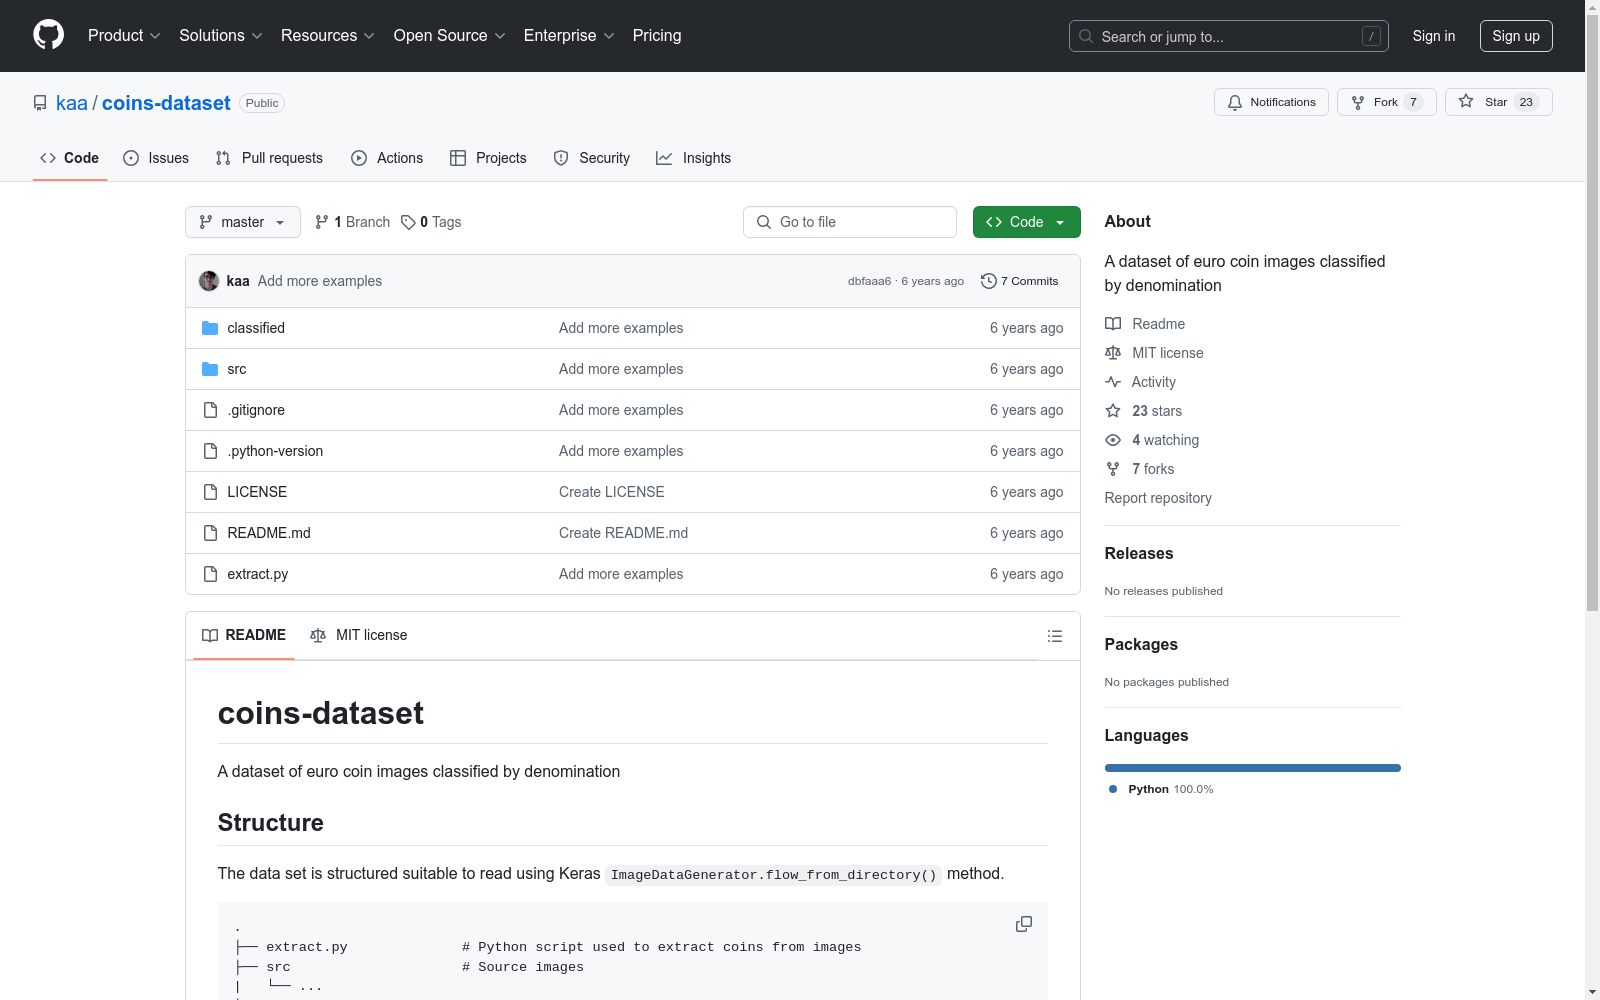The height and width of the screenshot is (1000, 1600).
Task: Click the copy code block icon
Action: 1023,924
